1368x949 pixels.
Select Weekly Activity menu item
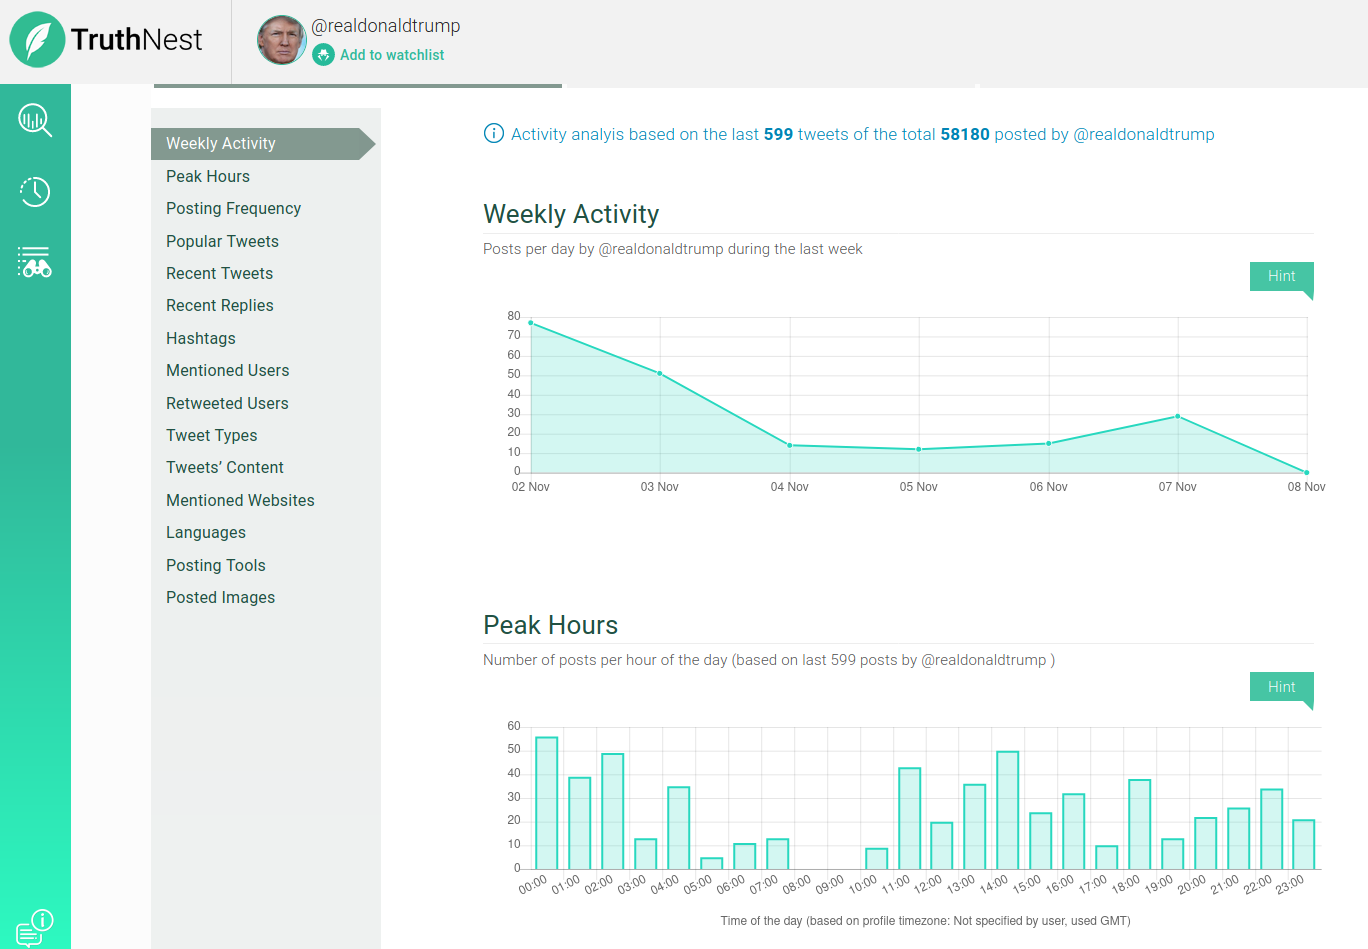pos(263,144)
